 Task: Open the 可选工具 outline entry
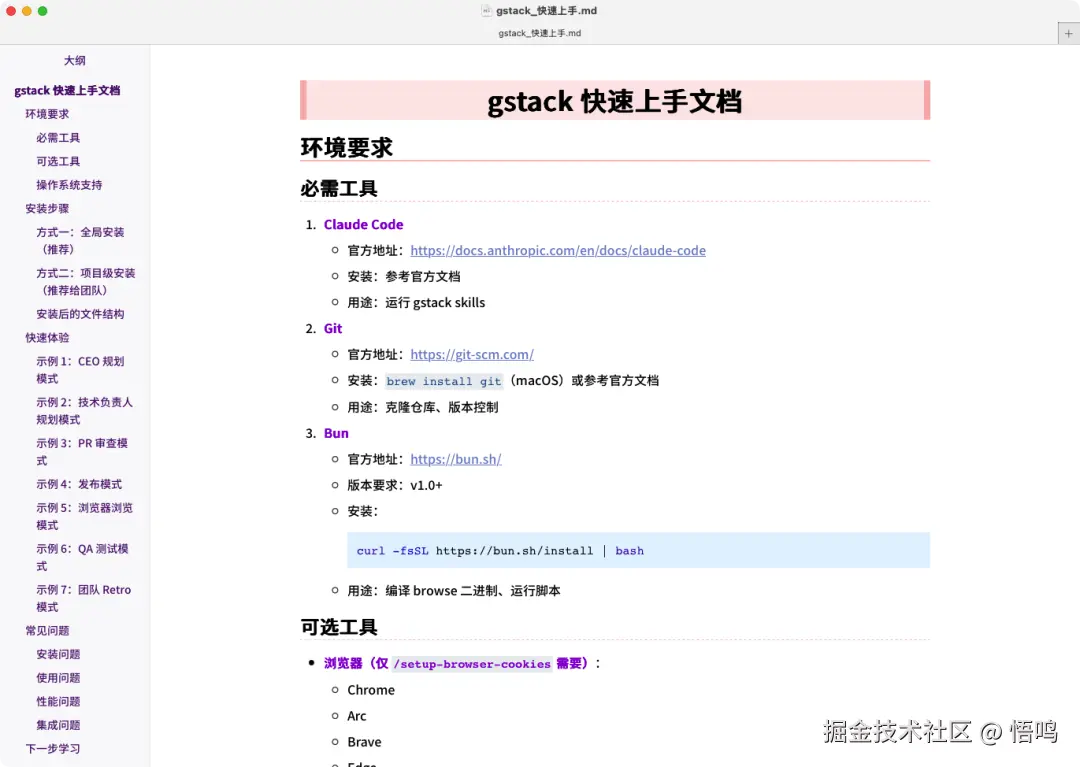click(58, 161)
